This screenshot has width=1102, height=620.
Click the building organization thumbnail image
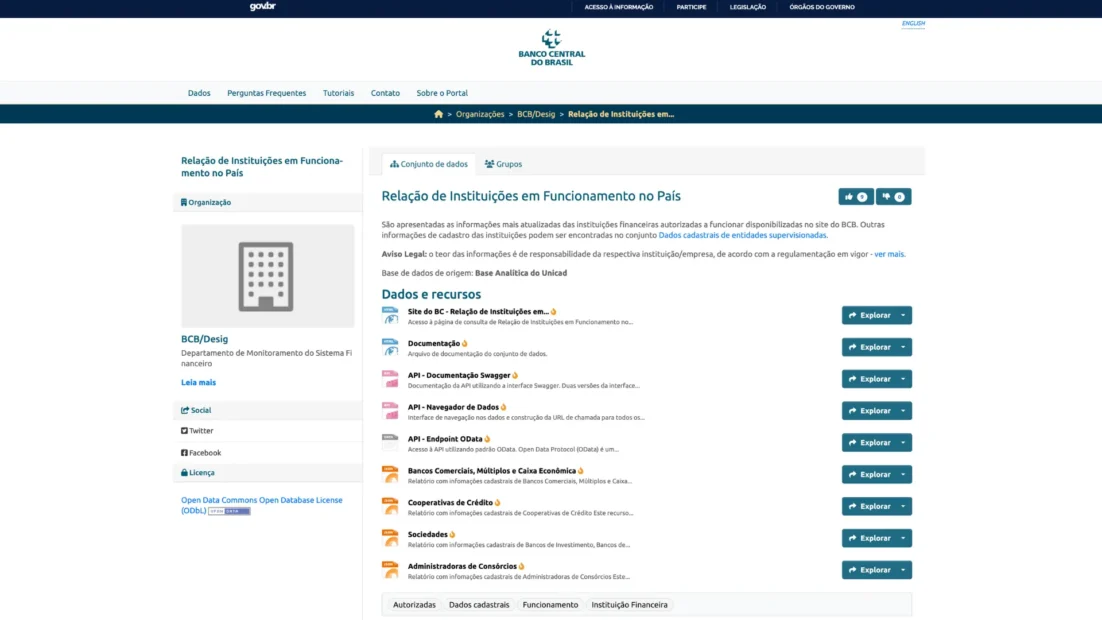(267, 276)
